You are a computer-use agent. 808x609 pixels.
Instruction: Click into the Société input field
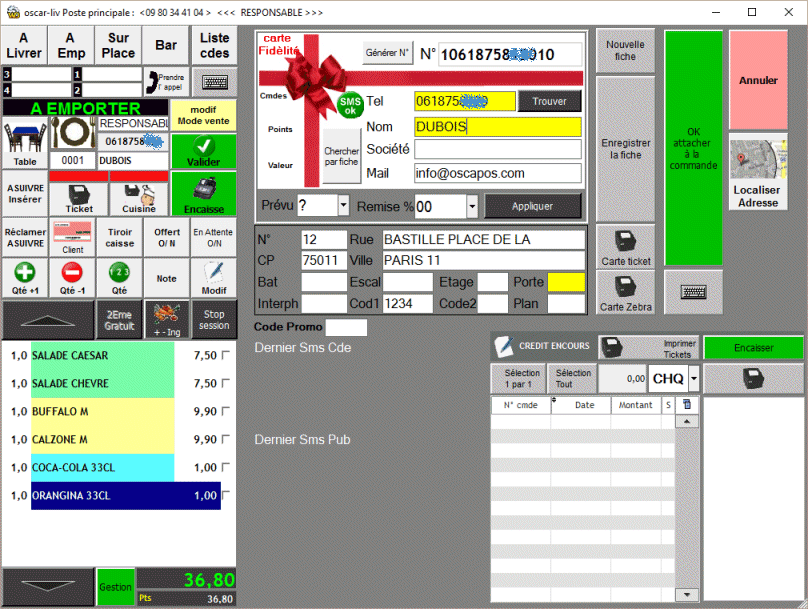(x=497, y=149)
